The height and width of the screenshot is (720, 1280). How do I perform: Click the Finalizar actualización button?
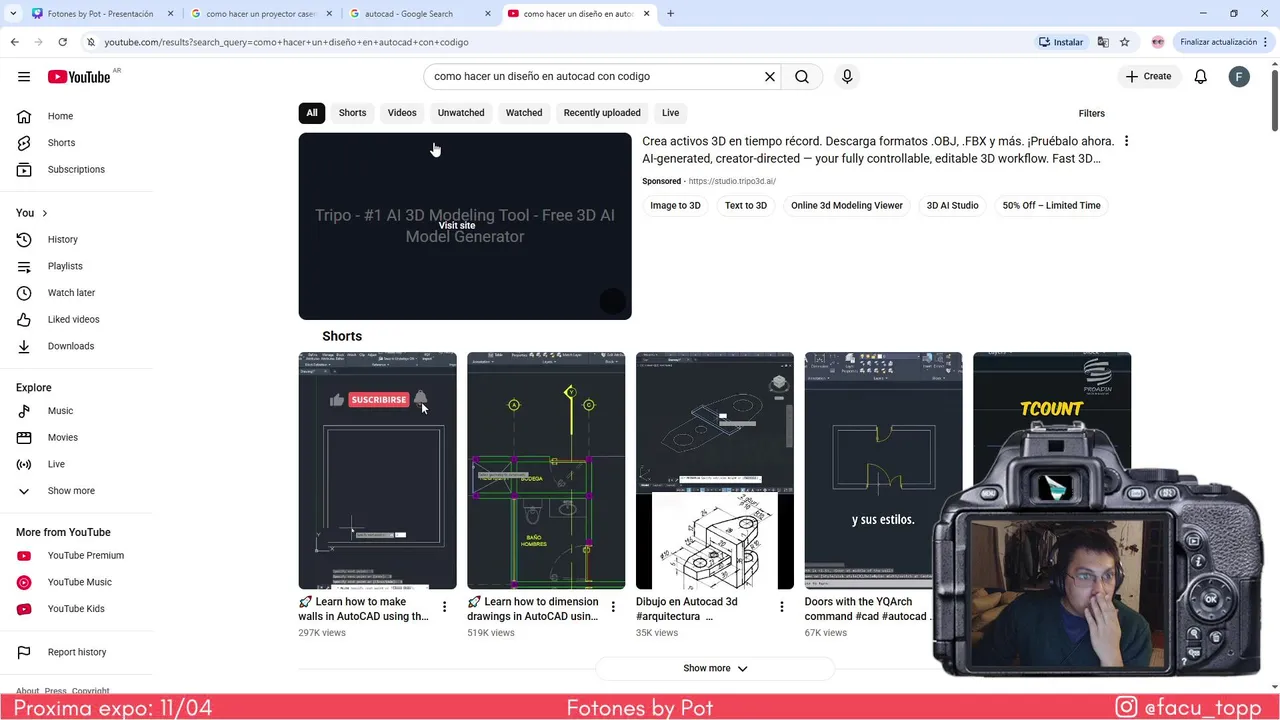click(x=1224, y=42)
